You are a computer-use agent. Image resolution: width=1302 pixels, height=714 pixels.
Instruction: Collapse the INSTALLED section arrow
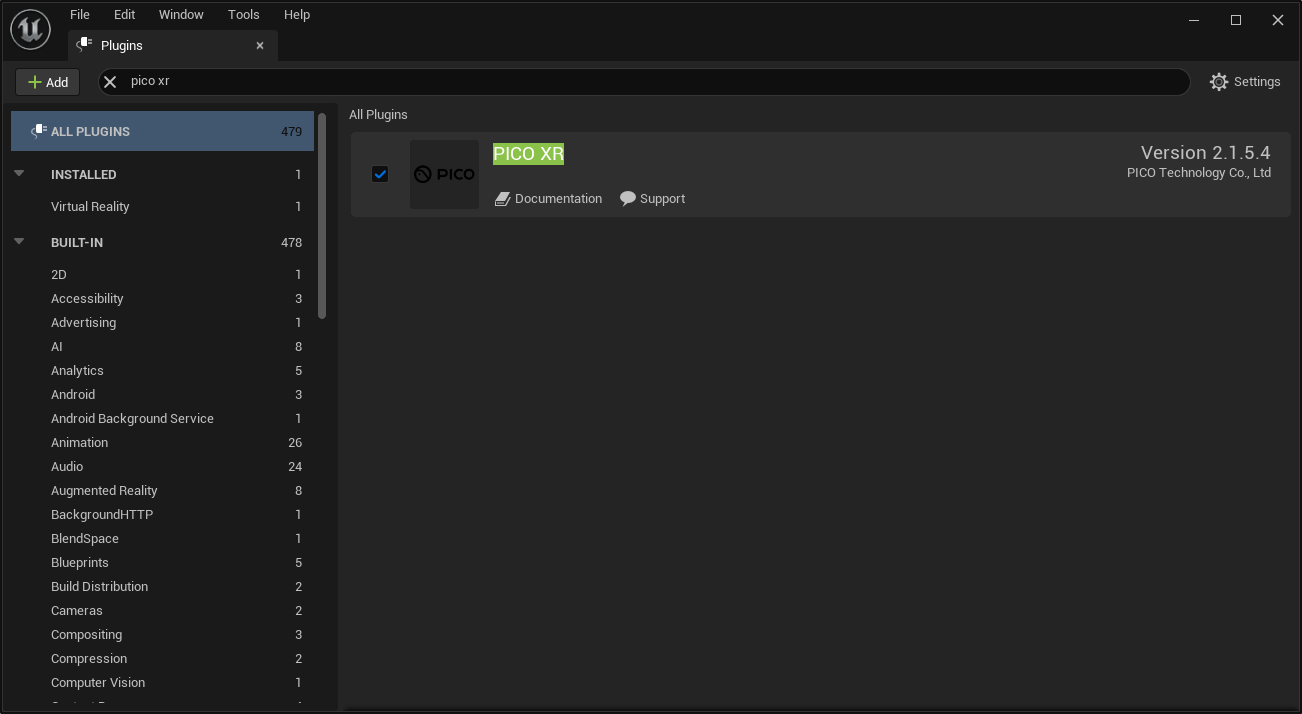[x=19, y=173]
